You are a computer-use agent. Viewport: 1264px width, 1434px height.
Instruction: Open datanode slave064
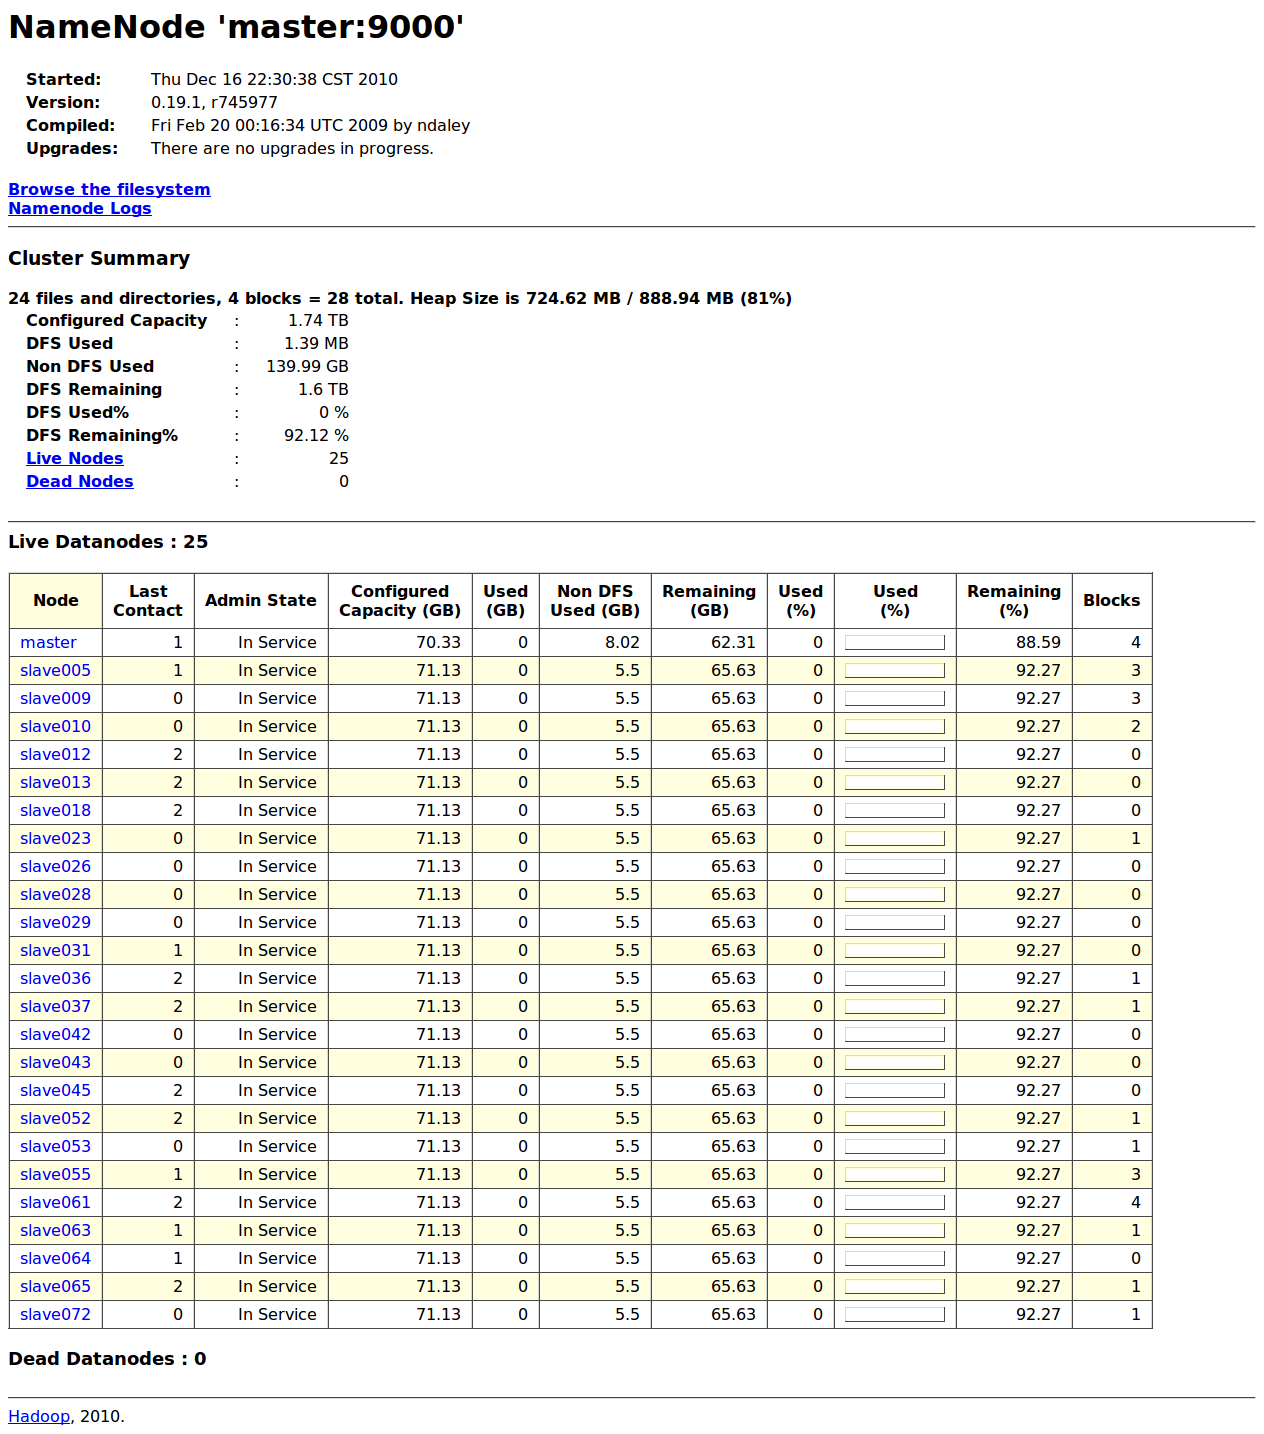coord(55,1258)
